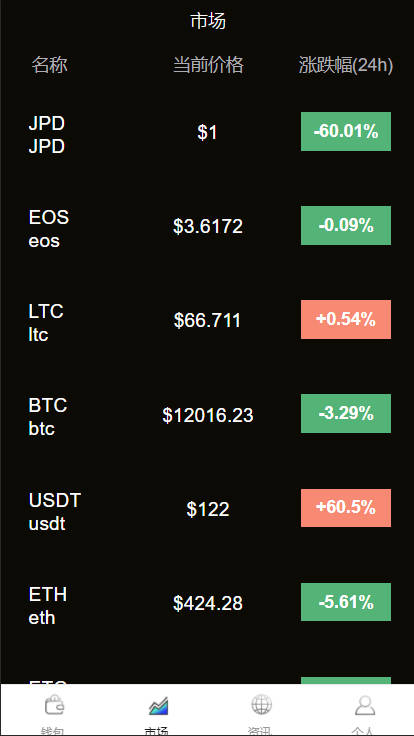Click the ETH -5.61% change badge
Viewport: 414px width, 736px height.
pos(346,602)
